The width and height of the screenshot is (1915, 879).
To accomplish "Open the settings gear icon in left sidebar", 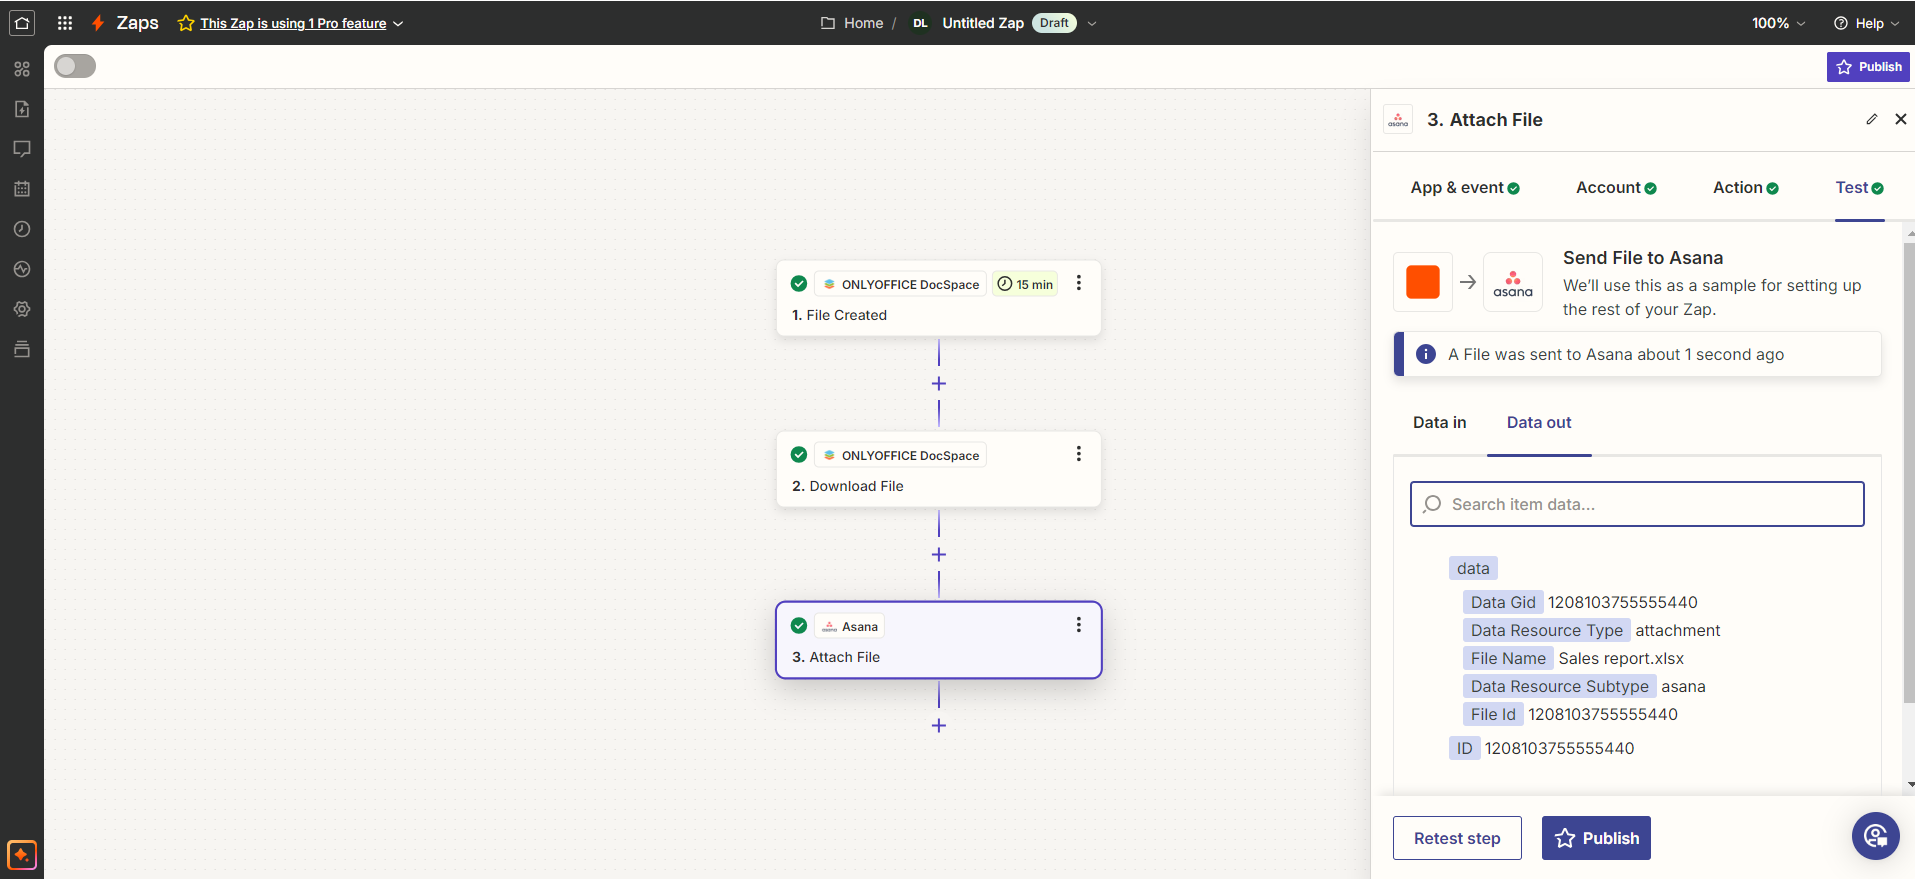I will pos(22,309).
